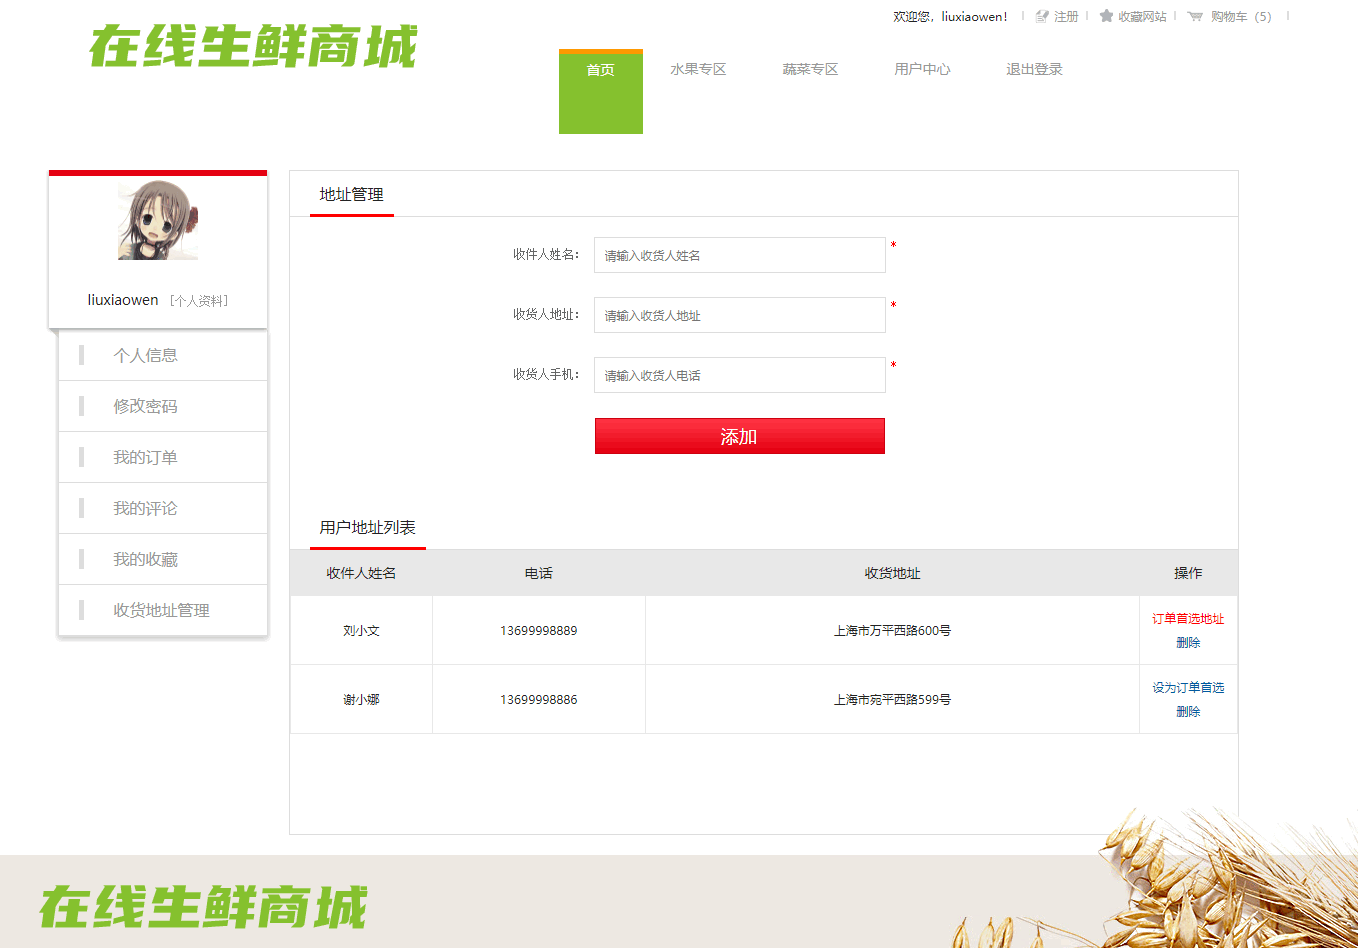Click phone number 13699998889

click(x=539, y=631)
